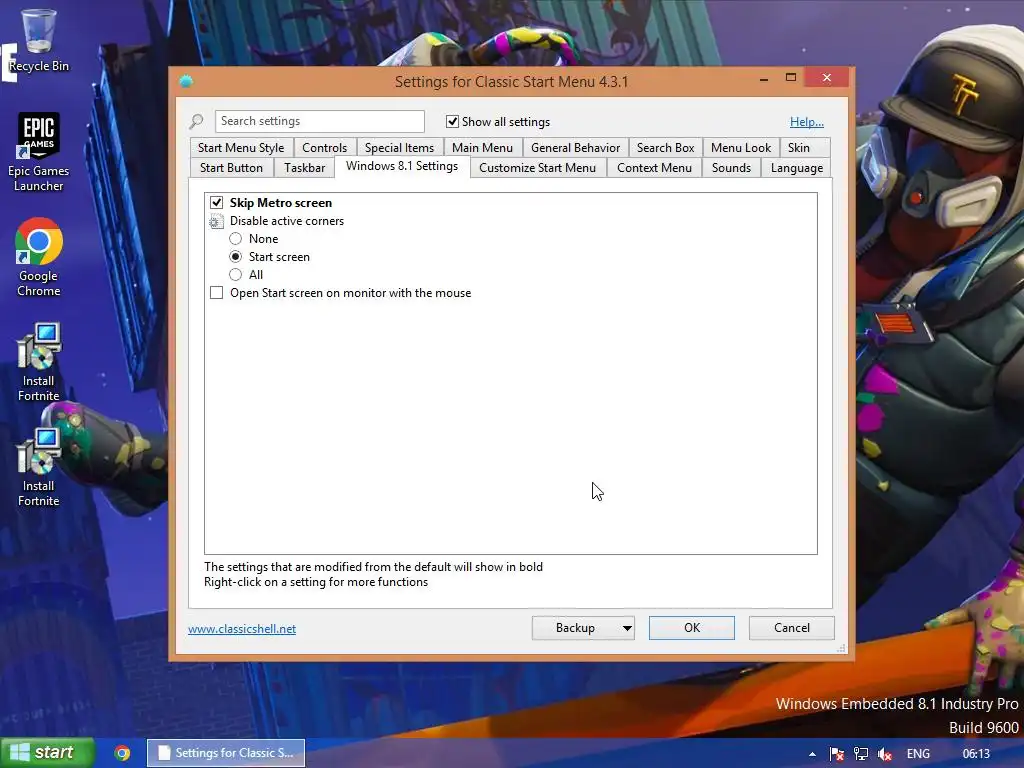
Task: Select the Start screen radio option
Action: tap(236, 257)
